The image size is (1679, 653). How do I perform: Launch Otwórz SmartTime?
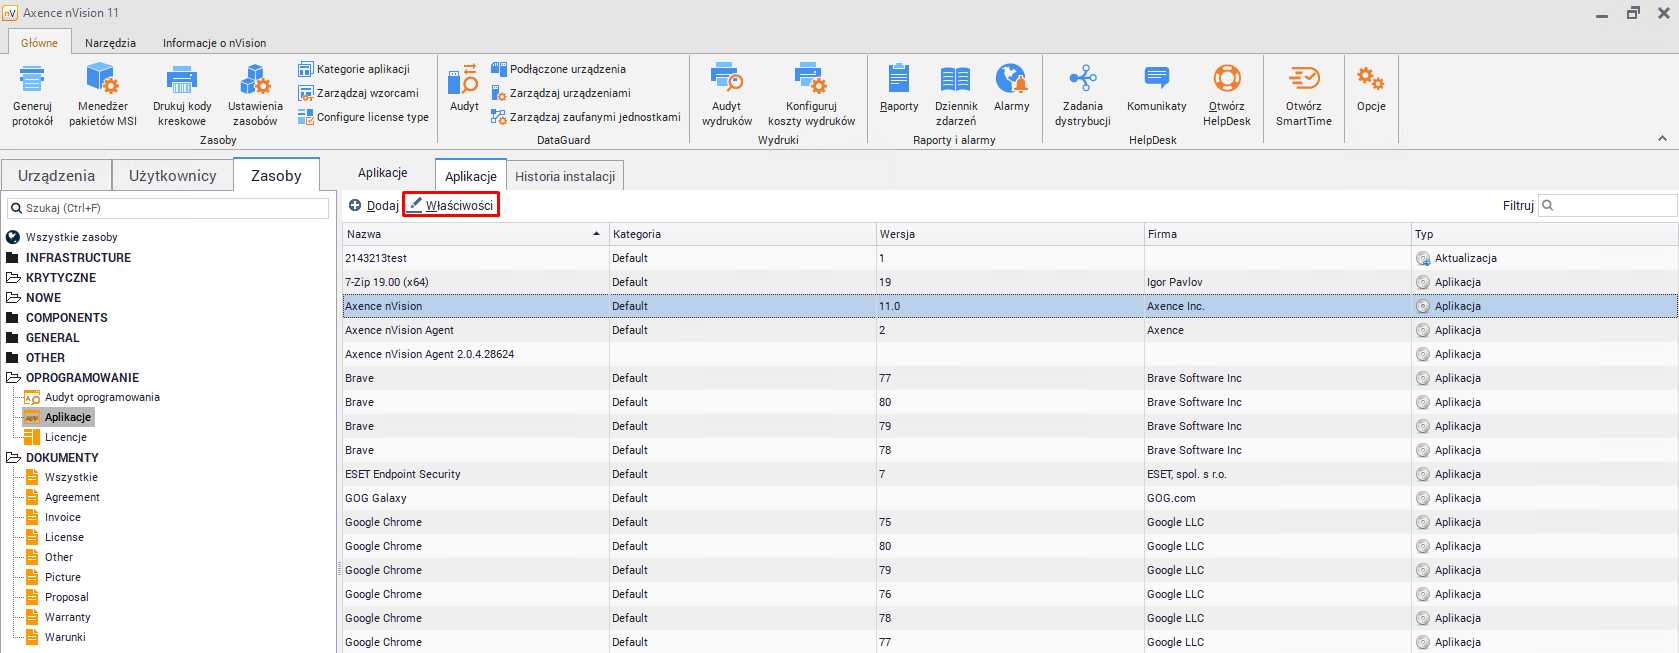[1303, 80]
